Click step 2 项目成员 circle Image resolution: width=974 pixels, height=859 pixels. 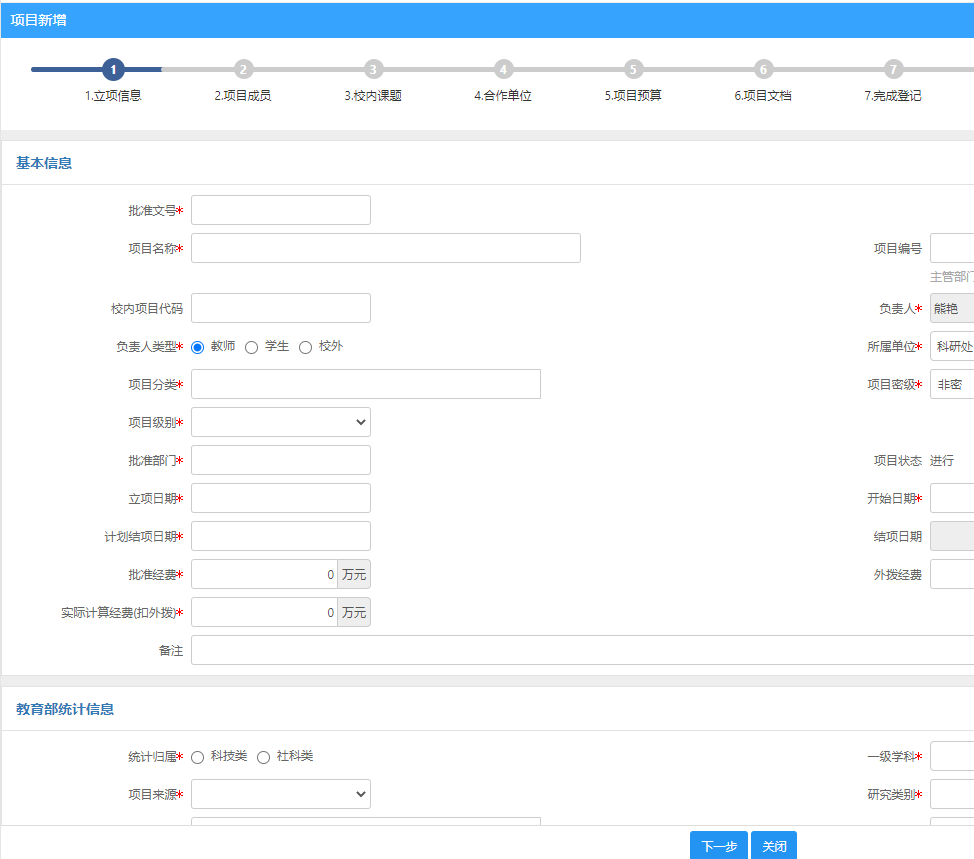(x=243, y=69)
